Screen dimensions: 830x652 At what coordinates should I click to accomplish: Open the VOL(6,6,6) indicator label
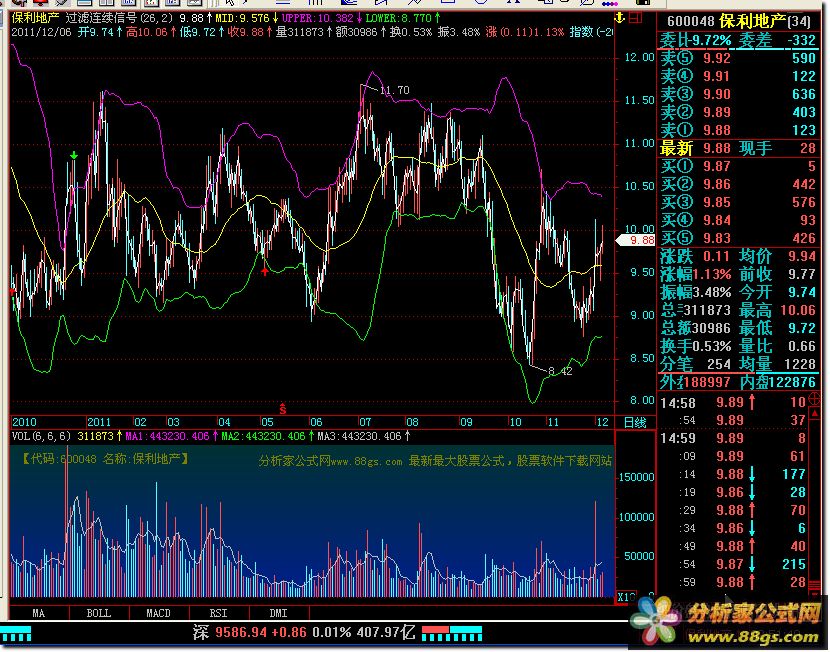41,436
